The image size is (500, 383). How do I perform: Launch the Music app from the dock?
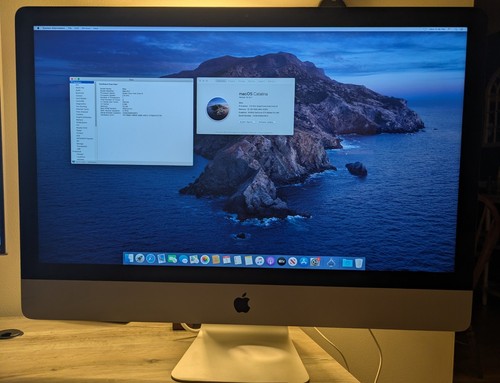click(x=260, y=260)
